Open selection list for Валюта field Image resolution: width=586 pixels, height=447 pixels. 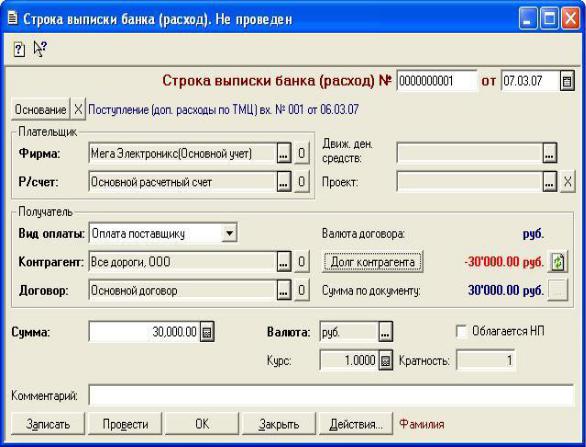(x=385, y=332)
